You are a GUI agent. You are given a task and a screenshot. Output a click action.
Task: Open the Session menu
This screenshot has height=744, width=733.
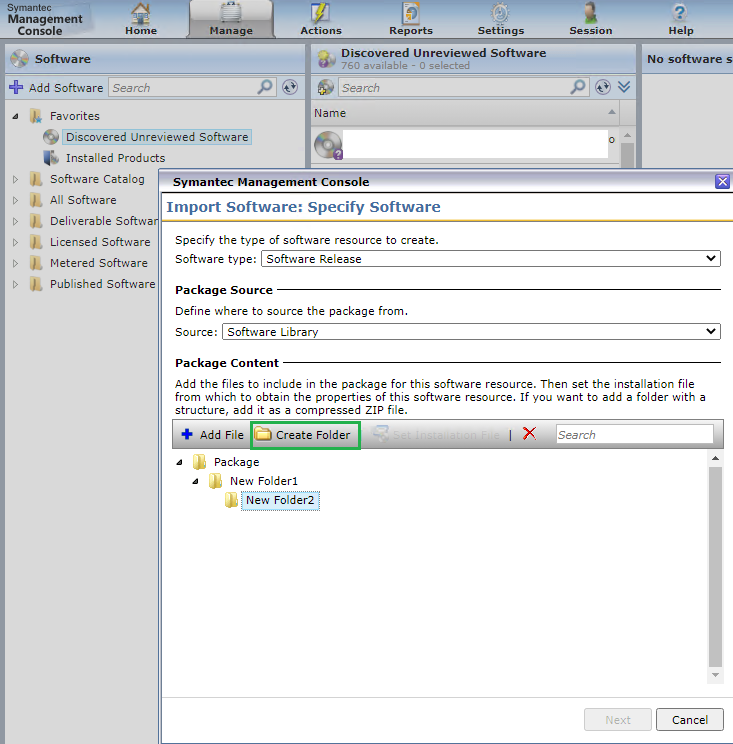(591, 19)
